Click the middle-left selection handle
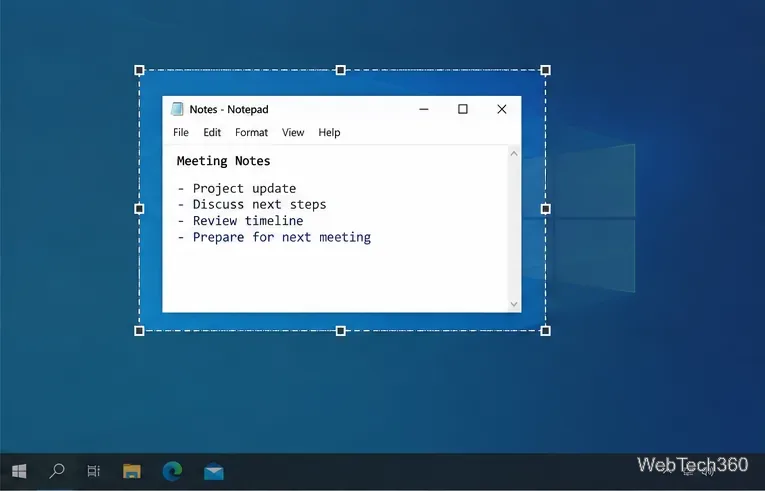765x491 pixels. pos(139,209)
